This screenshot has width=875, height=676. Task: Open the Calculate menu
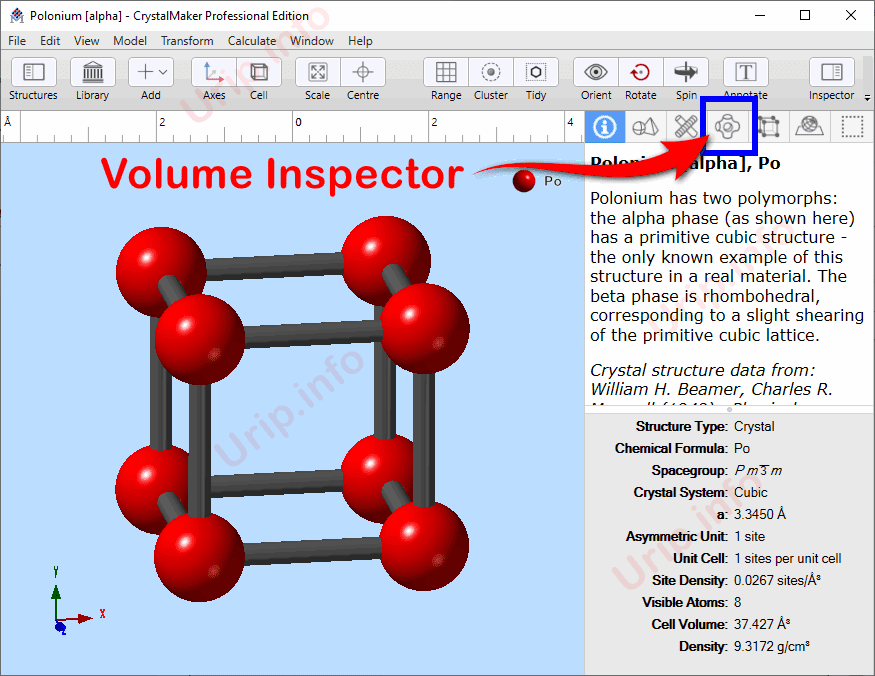[x=252, y=41]
